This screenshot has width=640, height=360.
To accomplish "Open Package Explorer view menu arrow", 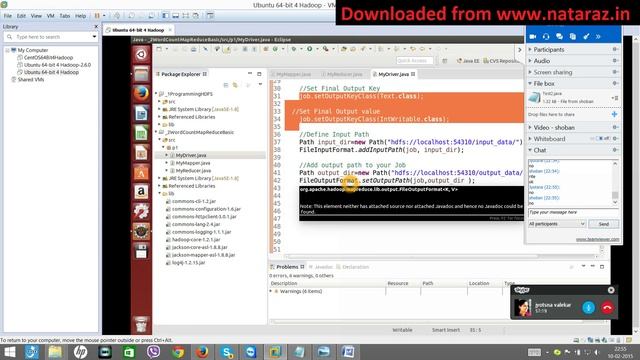I will pos(260,84).
